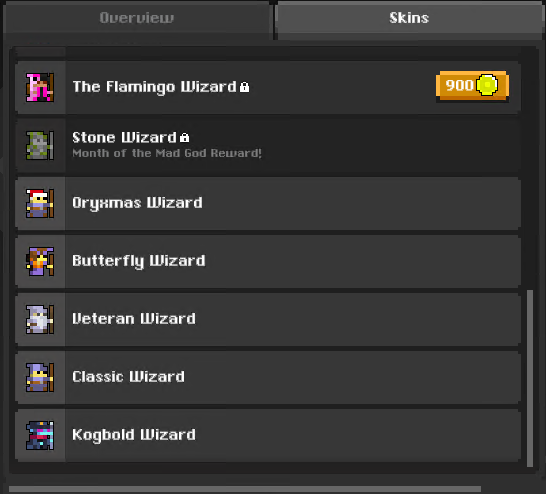Choose the Classic Wizard skin label
546x494 pixels.
tap(128, 377)
